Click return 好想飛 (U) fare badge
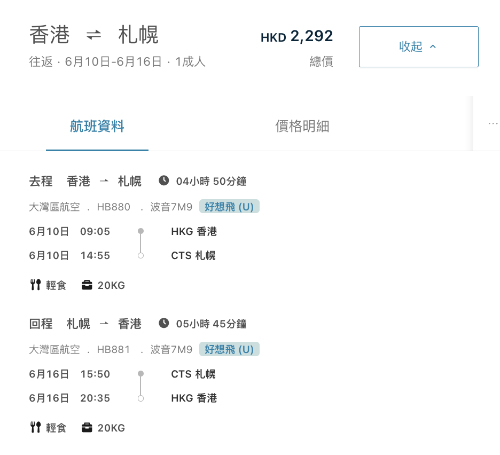 point(229,349)
